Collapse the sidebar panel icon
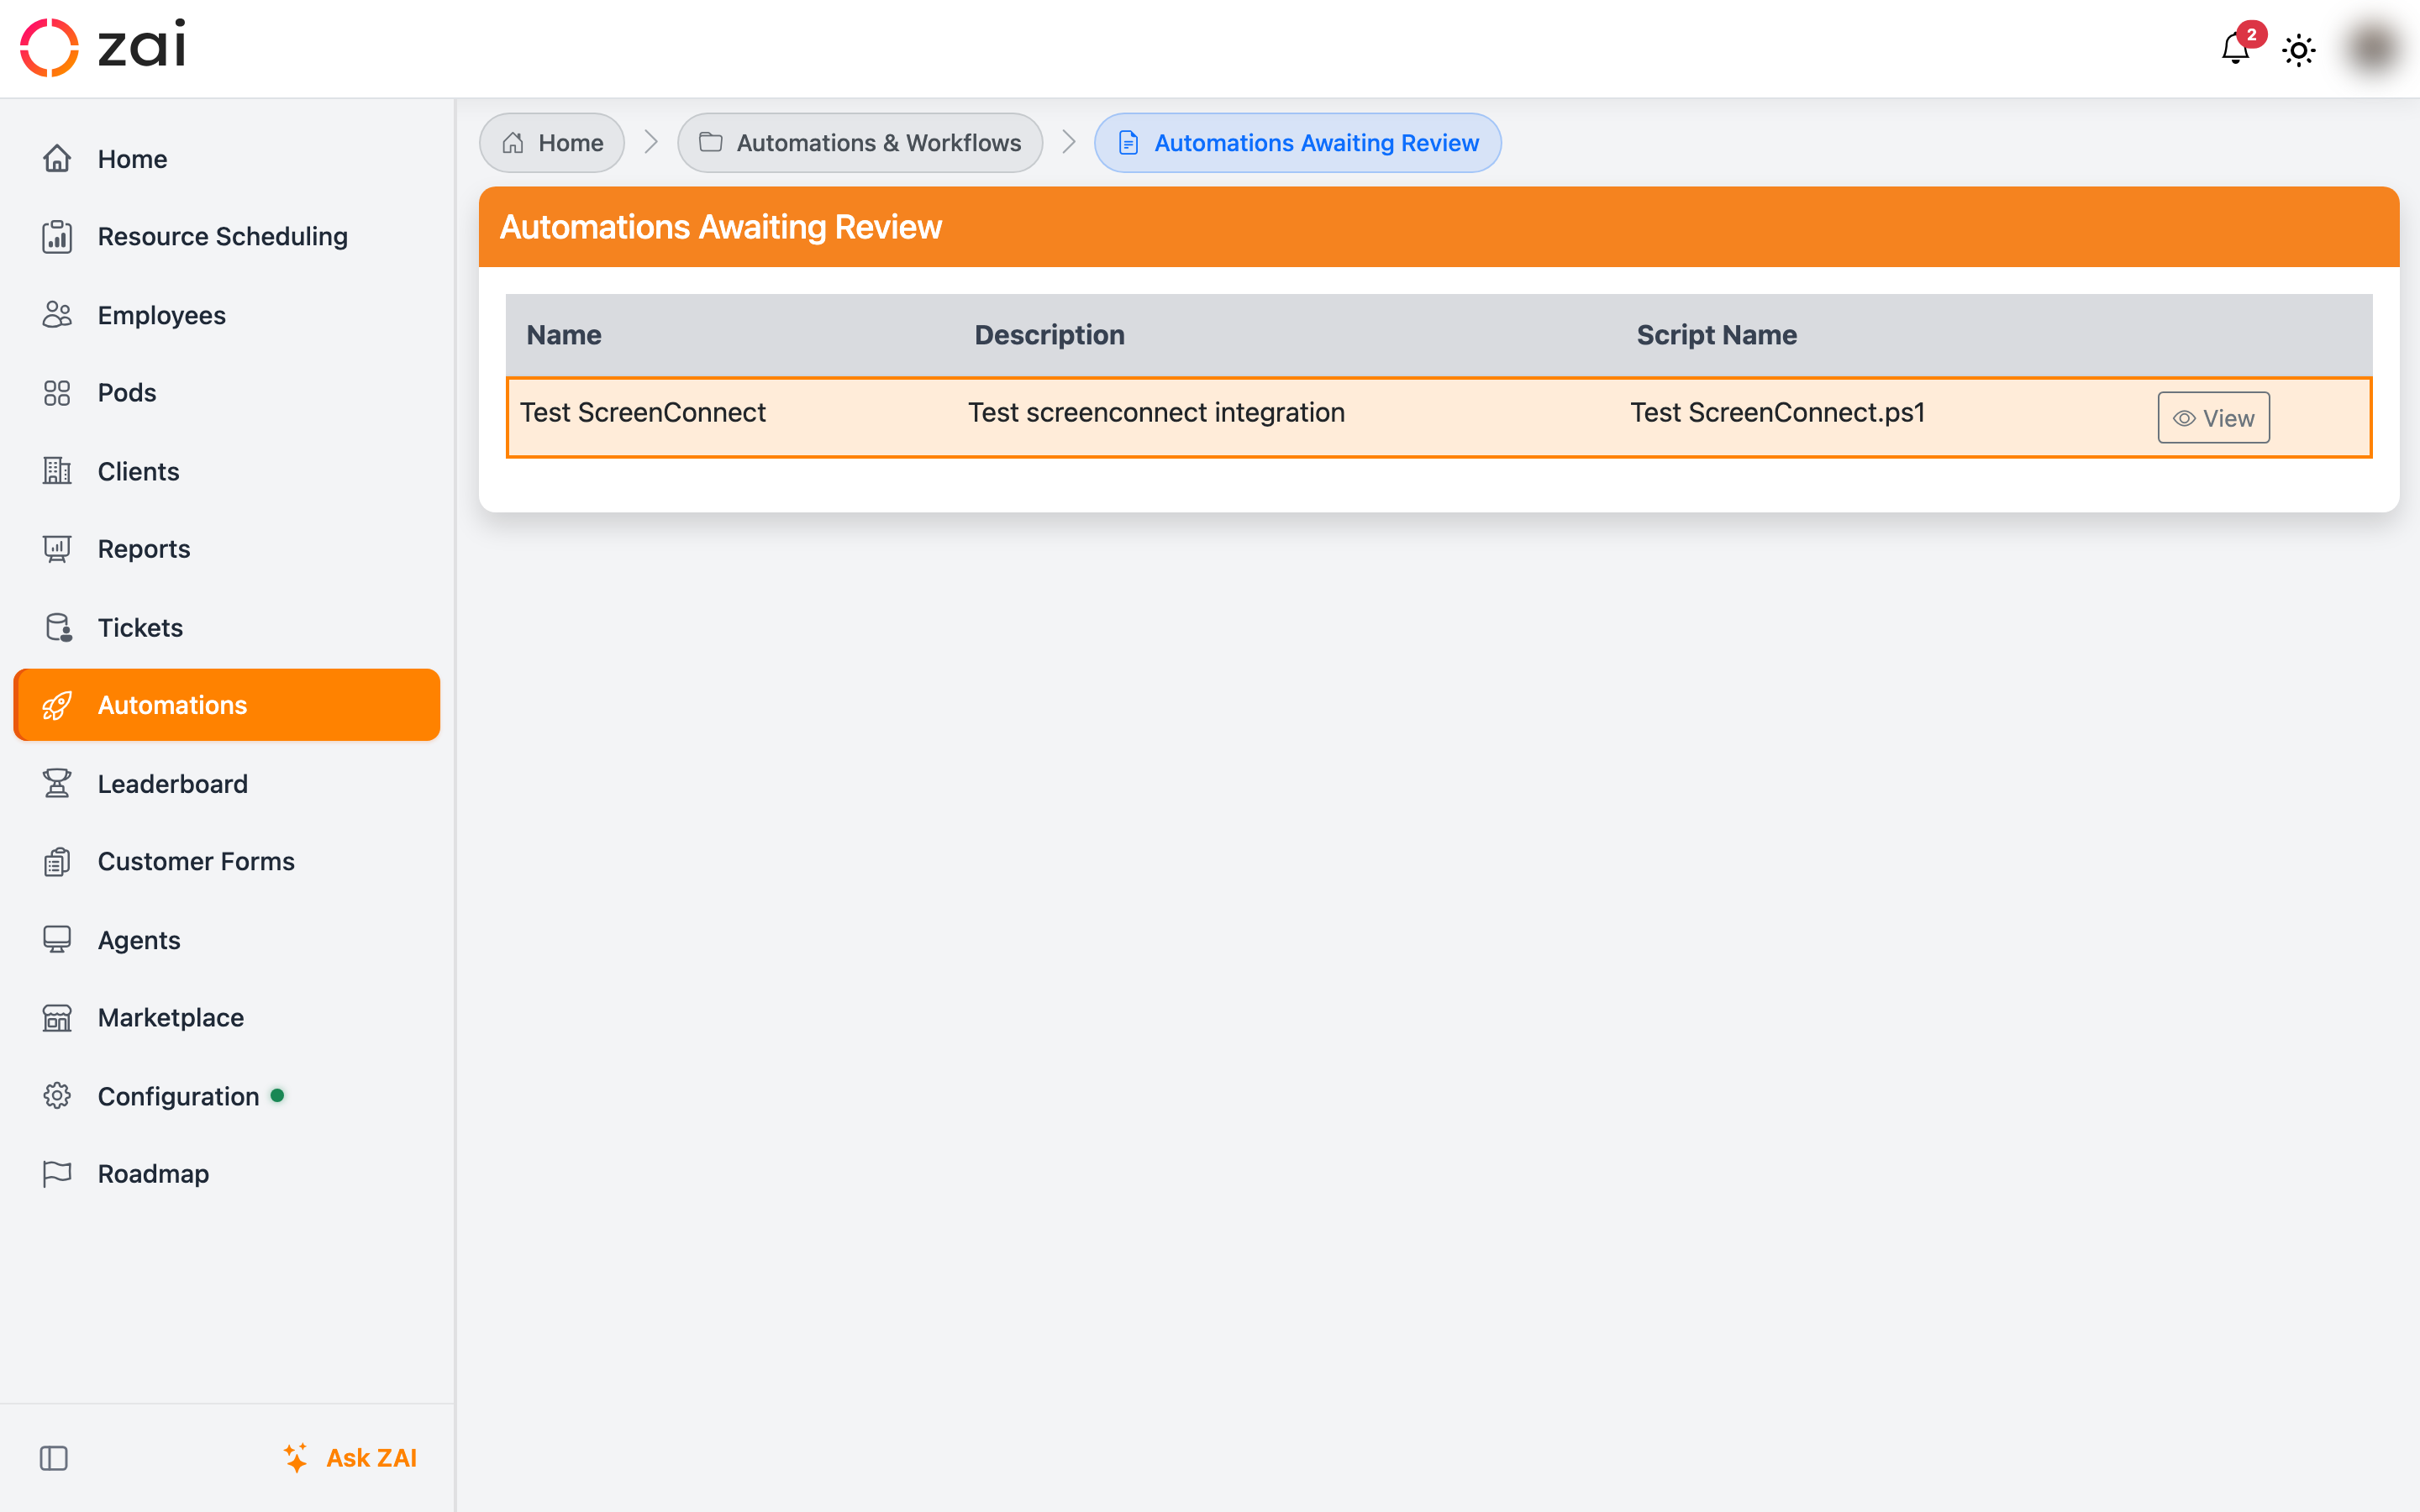 pos(54,1459)
